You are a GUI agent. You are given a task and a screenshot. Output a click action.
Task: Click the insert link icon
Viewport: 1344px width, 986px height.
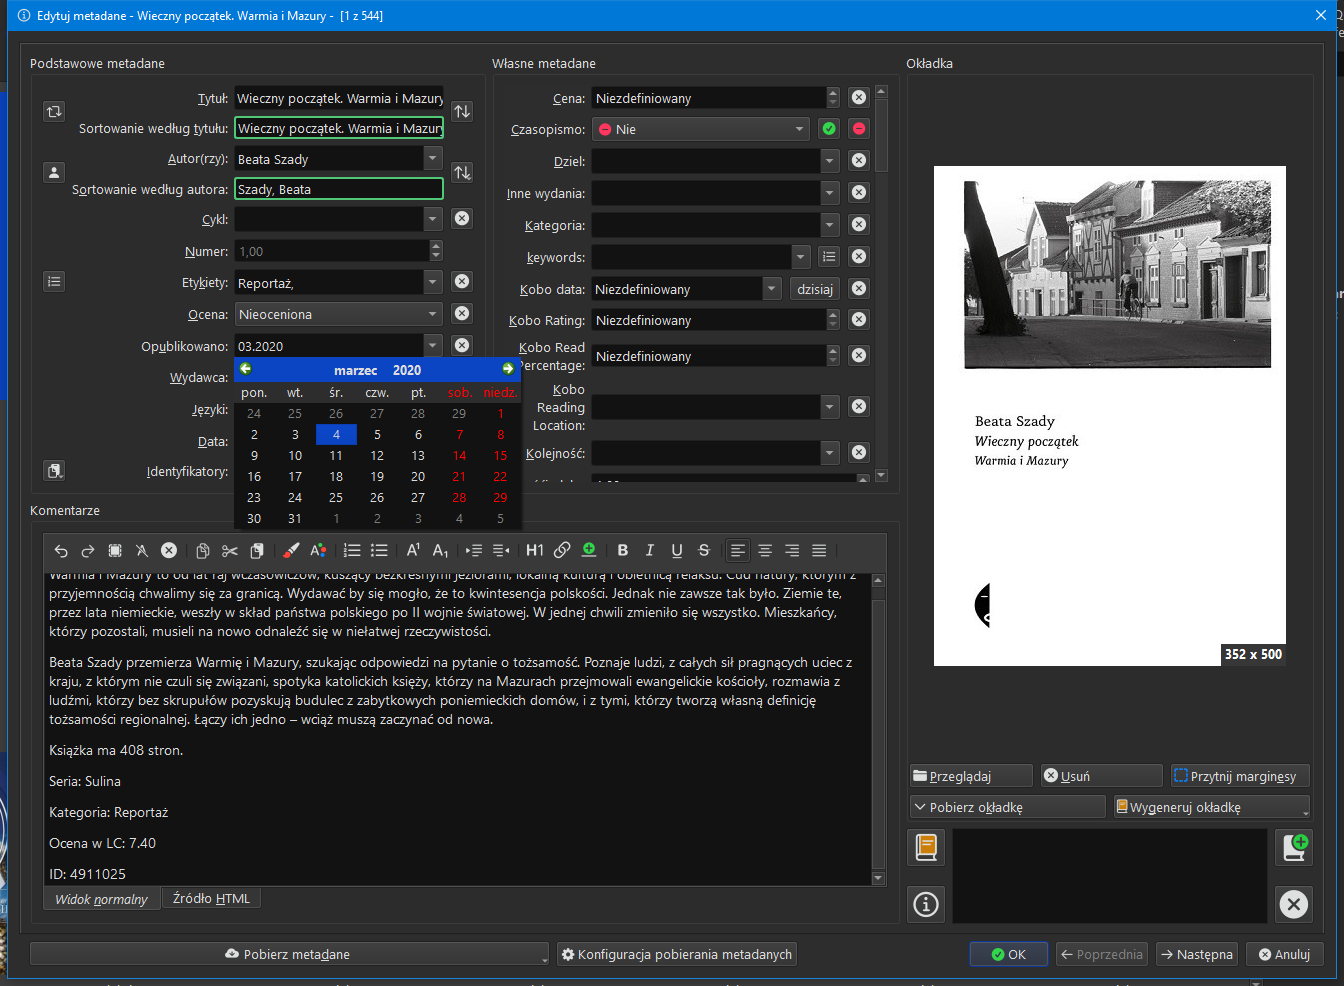(562, 550)
